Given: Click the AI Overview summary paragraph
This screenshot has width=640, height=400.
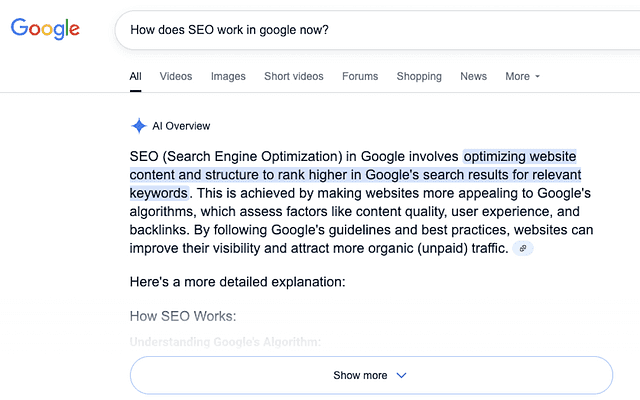Looking at the screenshot, I should pos(360,203).
